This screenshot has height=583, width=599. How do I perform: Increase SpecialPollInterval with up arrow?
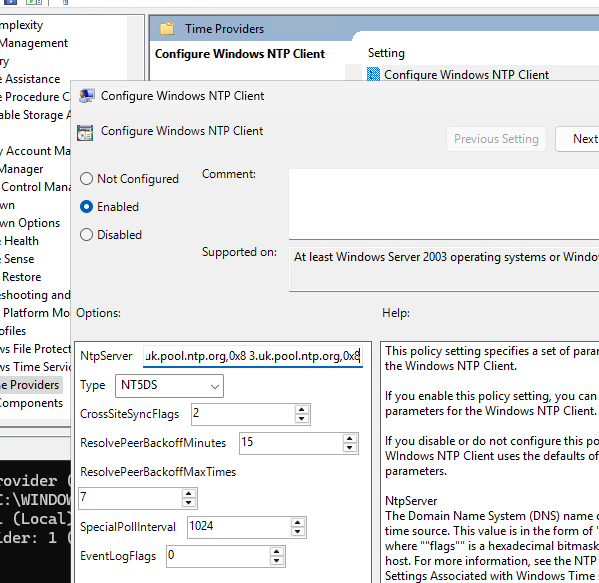(x=297, y=523)
